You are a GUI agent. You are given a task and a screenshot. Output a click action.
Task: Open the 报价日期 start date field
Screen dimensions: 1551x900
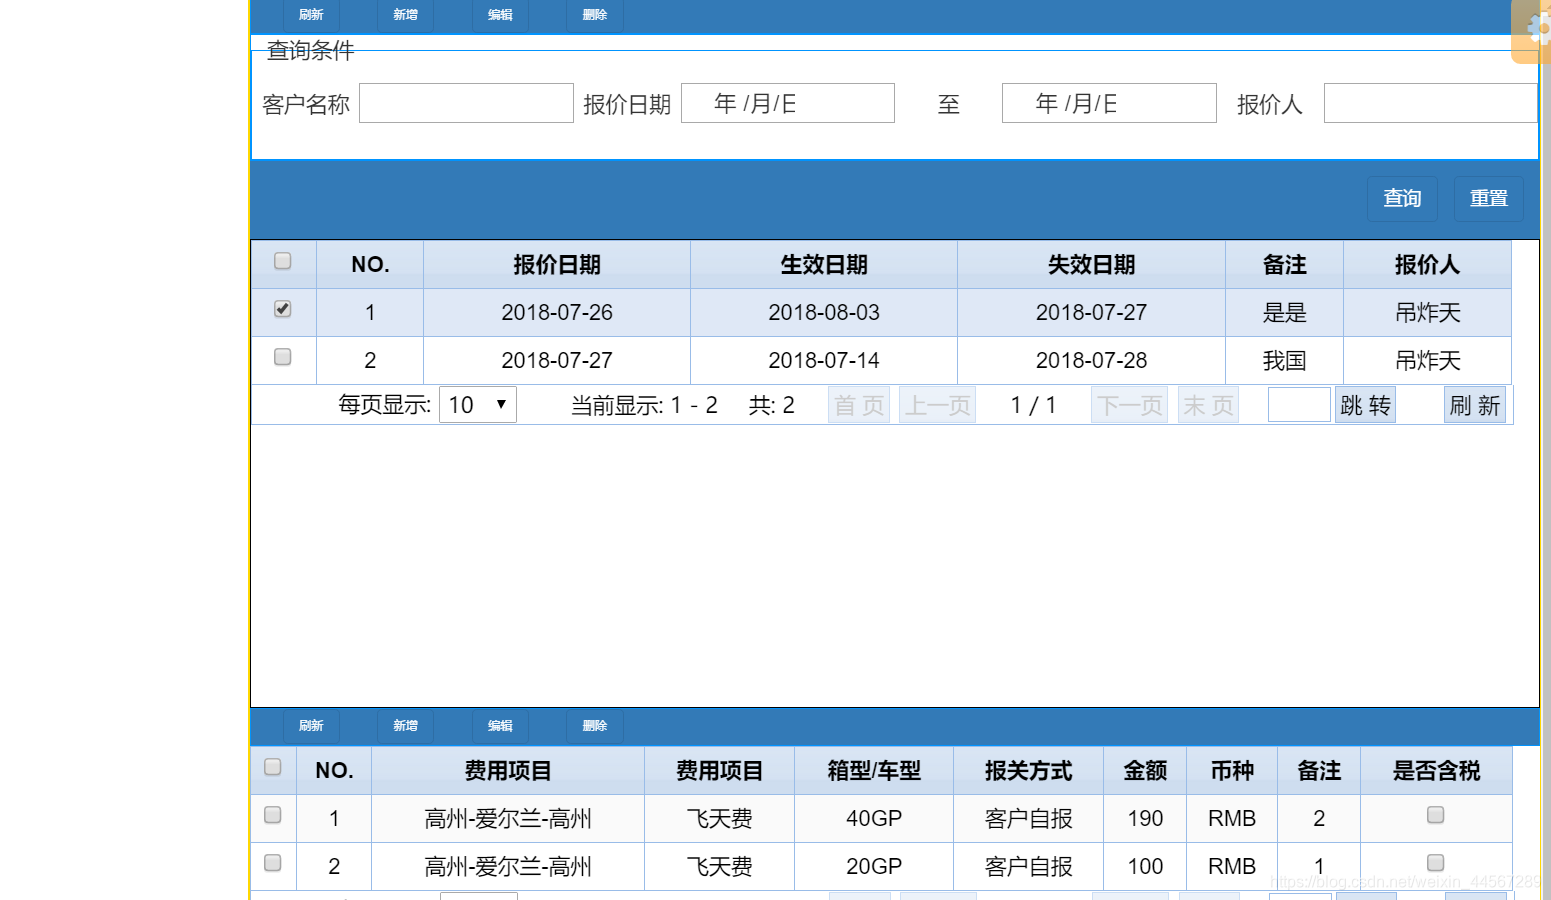coord(788,103)
